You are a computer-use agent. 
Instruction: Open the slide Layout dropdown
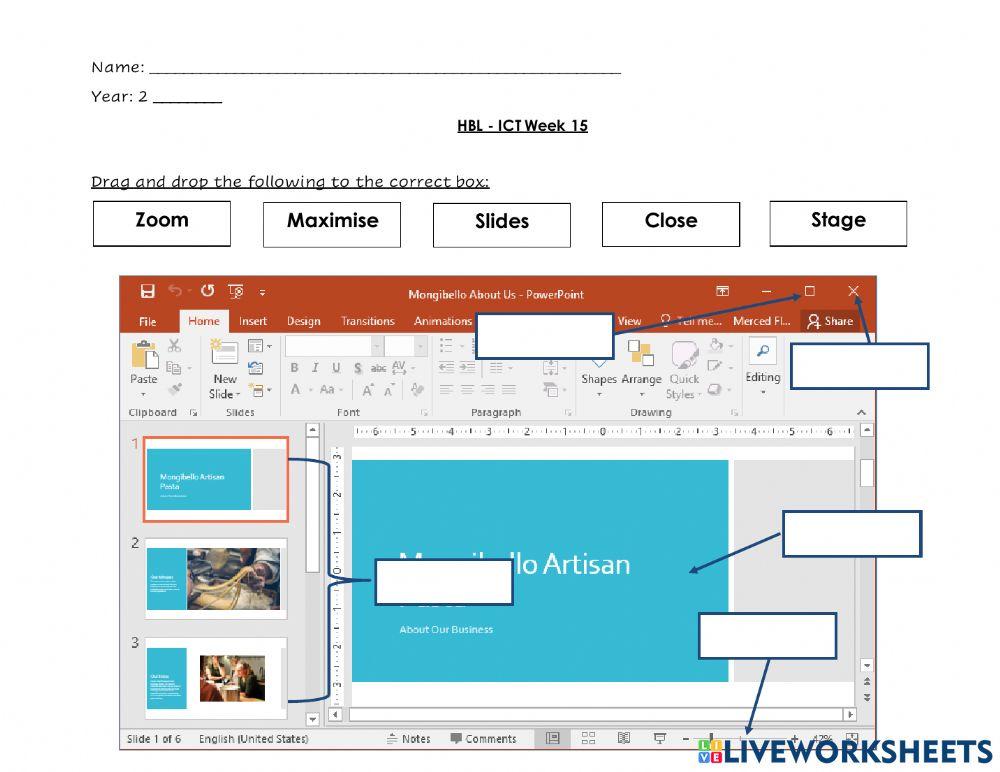pos(259,346)
